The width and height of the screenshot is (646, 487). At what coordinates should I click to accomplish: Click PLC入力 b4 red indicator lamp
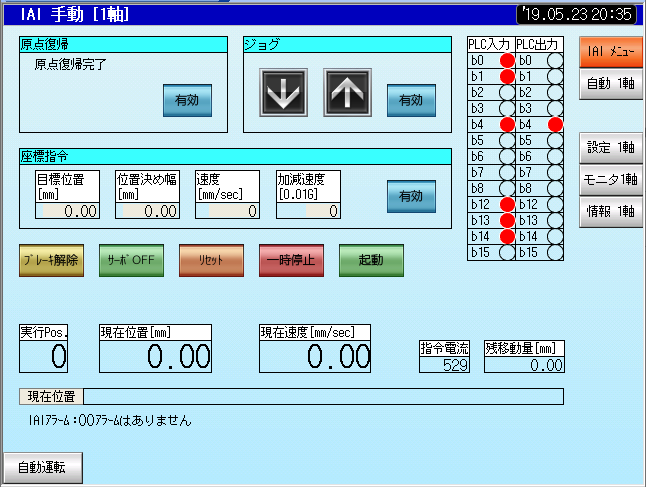(507, 124)
